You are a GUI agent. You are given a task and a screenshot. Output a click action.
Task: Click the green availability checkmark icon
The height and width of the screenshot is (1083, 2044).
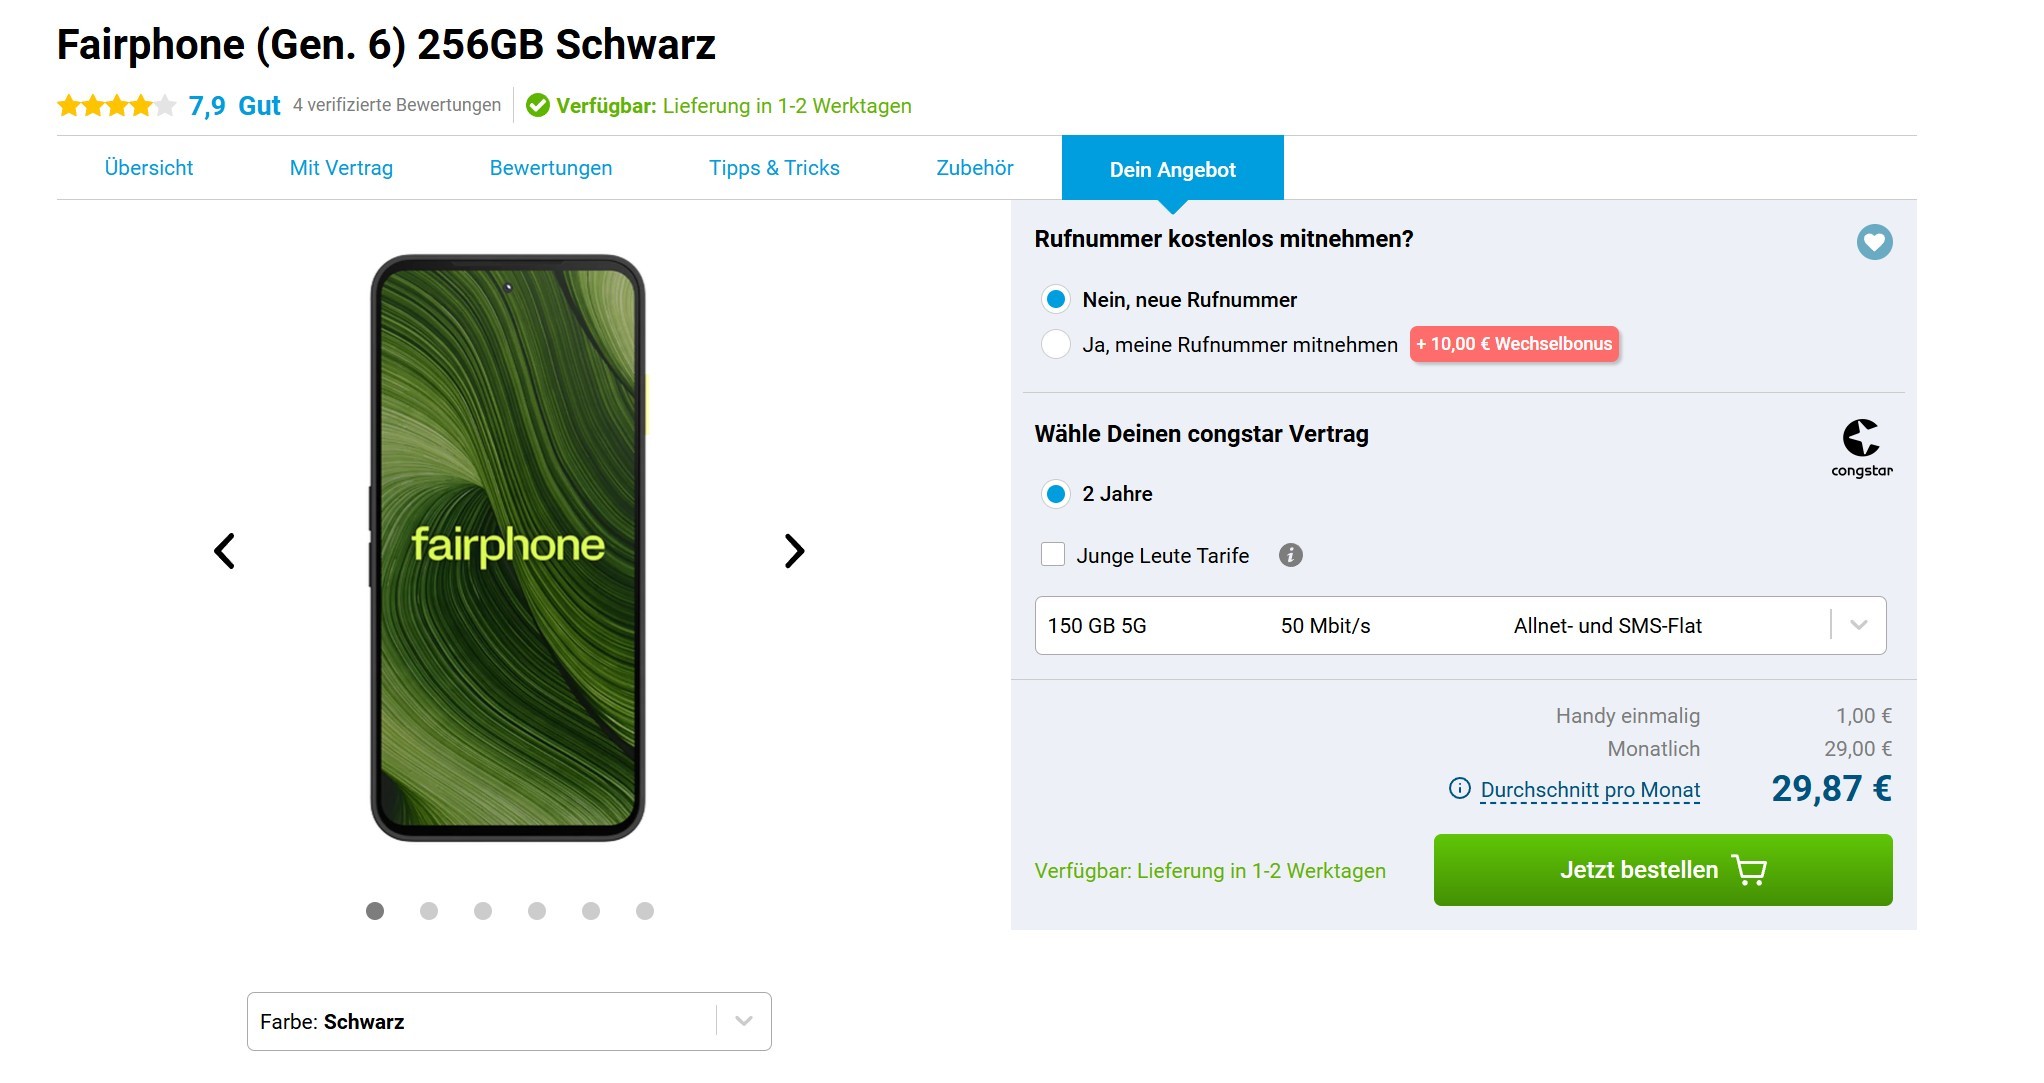click(537, 105)
